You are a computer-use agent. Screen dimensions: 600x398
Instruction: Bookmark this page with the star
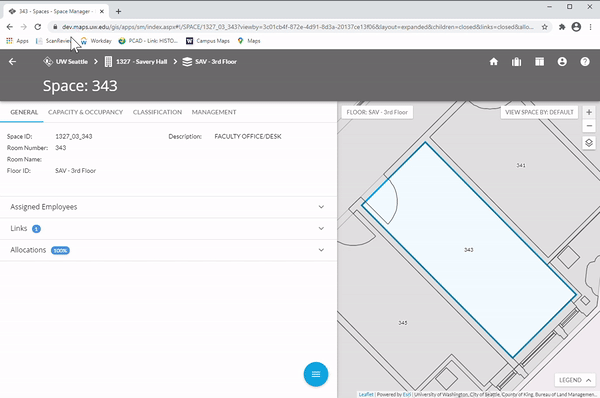click(545, 27)
